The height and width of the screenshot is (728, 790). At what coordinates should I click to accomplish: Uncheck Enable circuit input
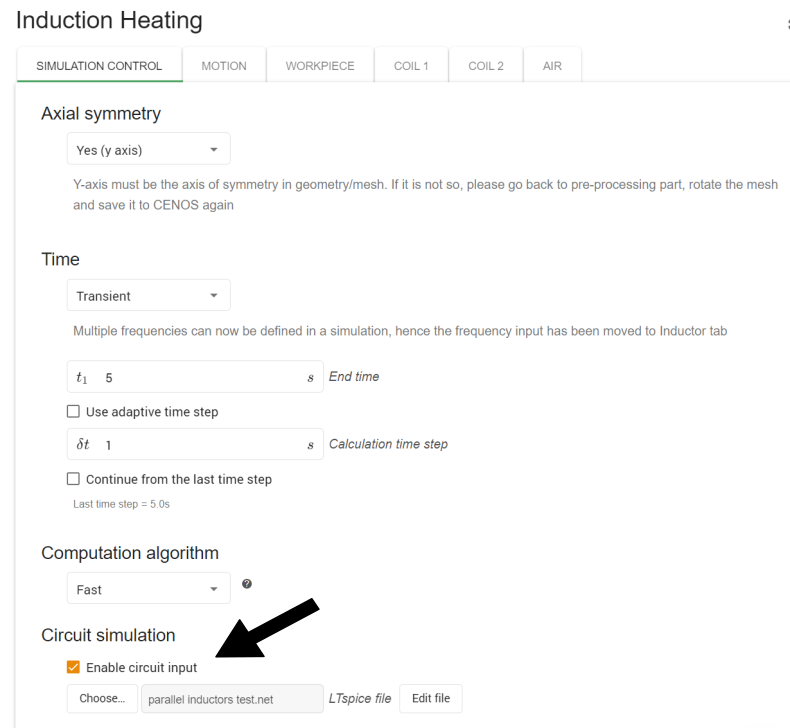(x=73, y=667)
